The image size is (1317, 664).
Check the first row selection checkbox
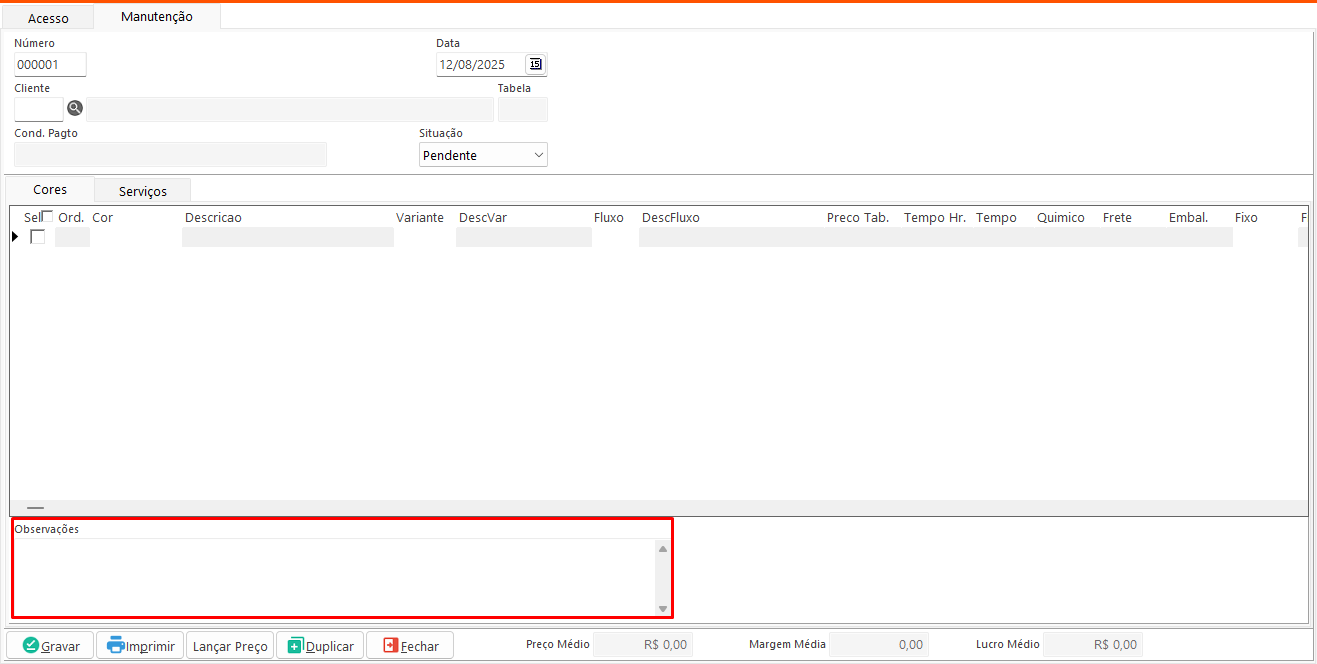pyautogui.click(x=38, y=237)
